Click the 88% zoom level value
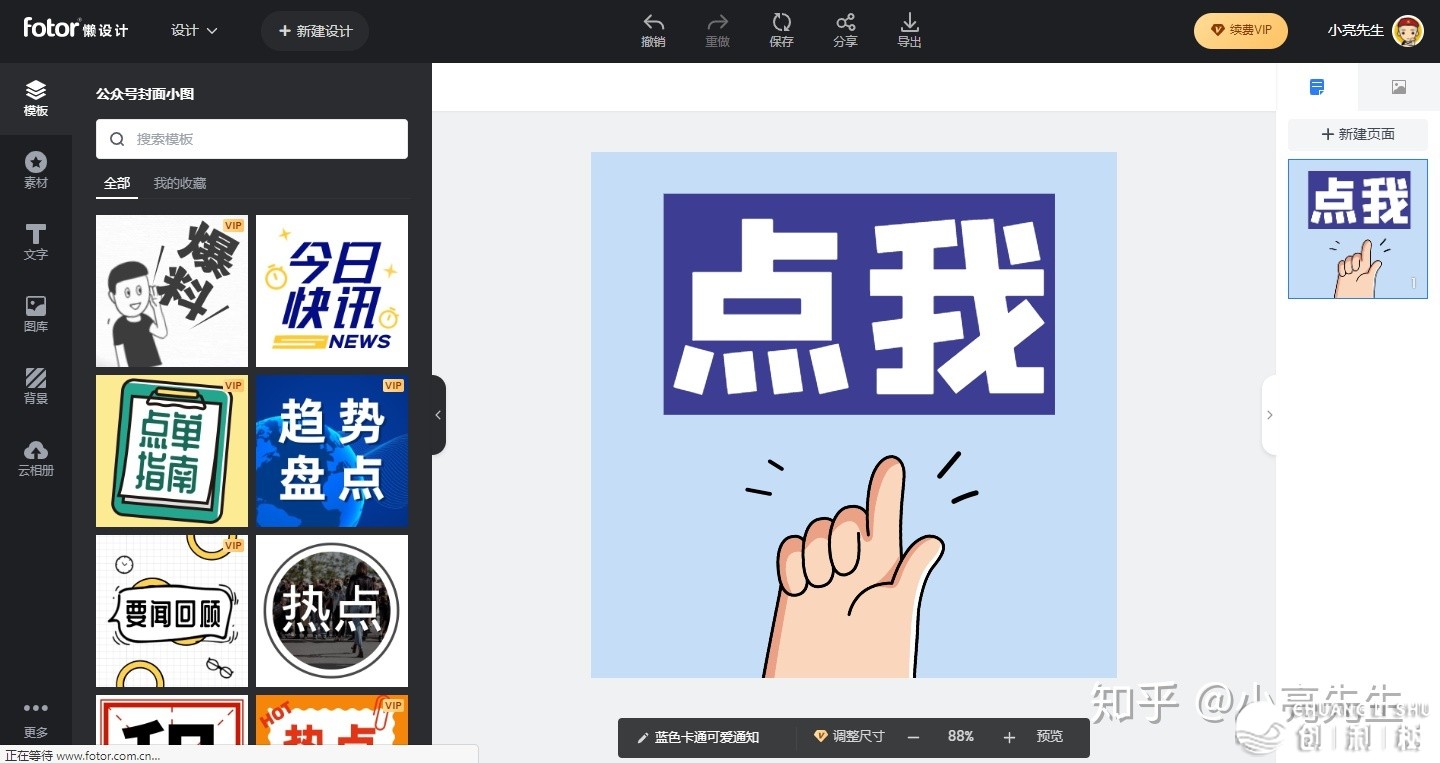The height and width of the screenshot is (763, 1440). [961, 737]
